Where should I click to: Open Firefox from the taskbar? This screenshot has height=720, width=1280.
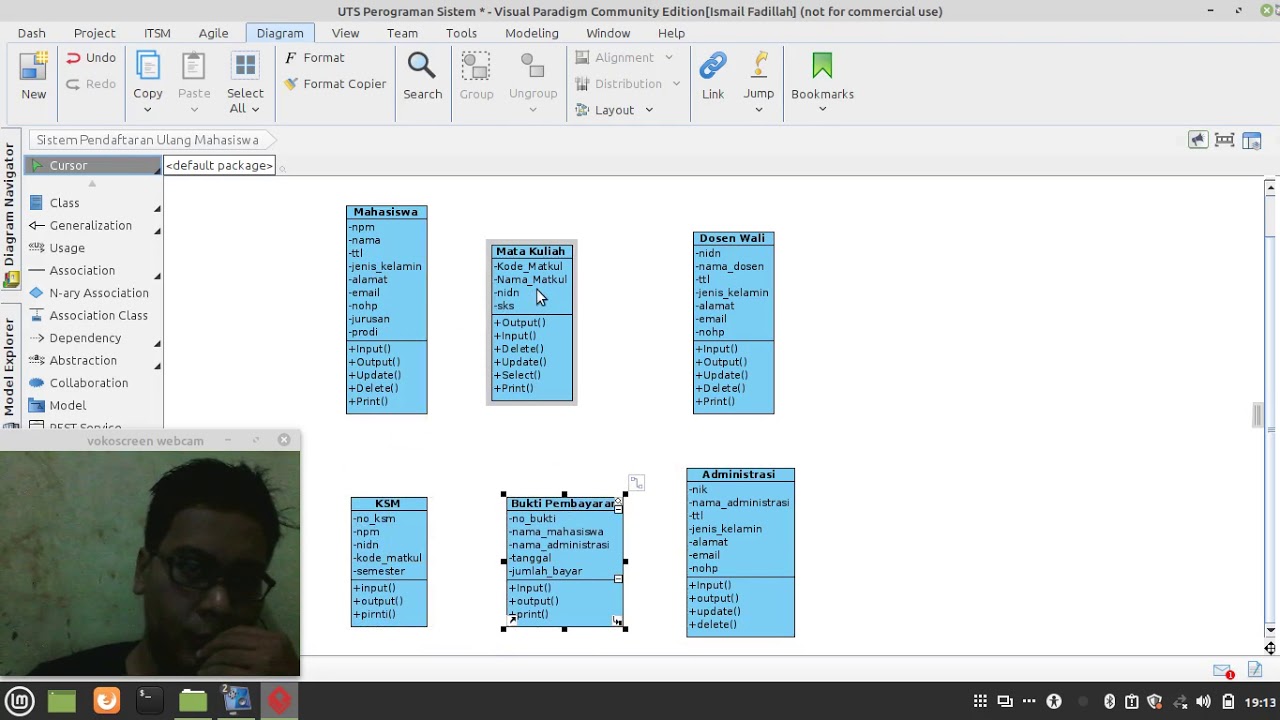[x=106, y=700]
